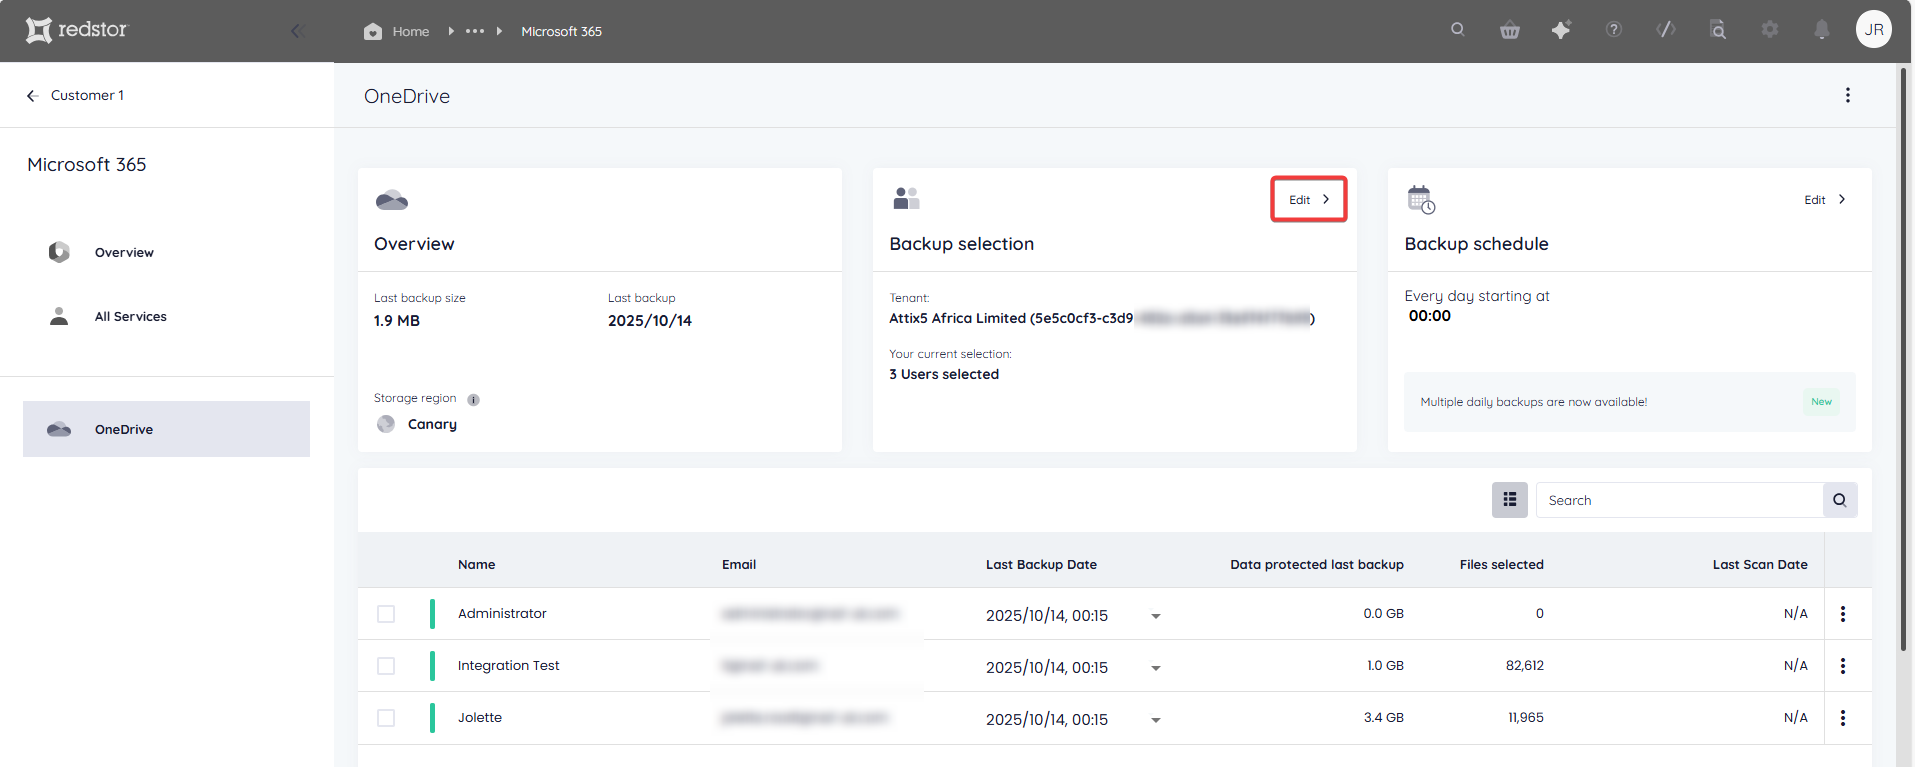This screenshot has width=1915, height=767.
Task: Click the Jolette name cell
Action: pyautogui.click(x=480, y=717)
